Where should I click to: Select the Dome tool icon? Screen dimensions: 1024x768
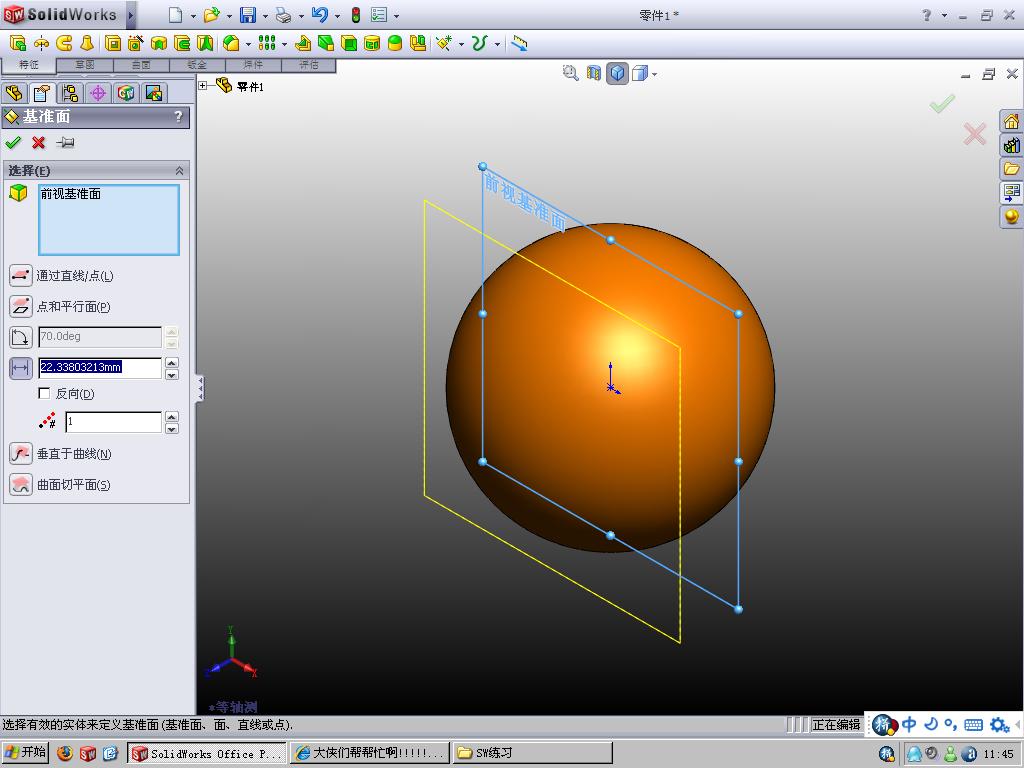(x=395, y=44)
